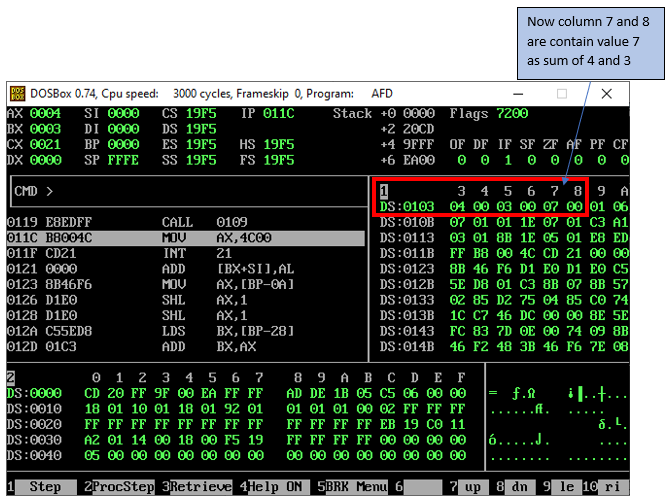Click the DS:0103 memory row address

[407, 207]
